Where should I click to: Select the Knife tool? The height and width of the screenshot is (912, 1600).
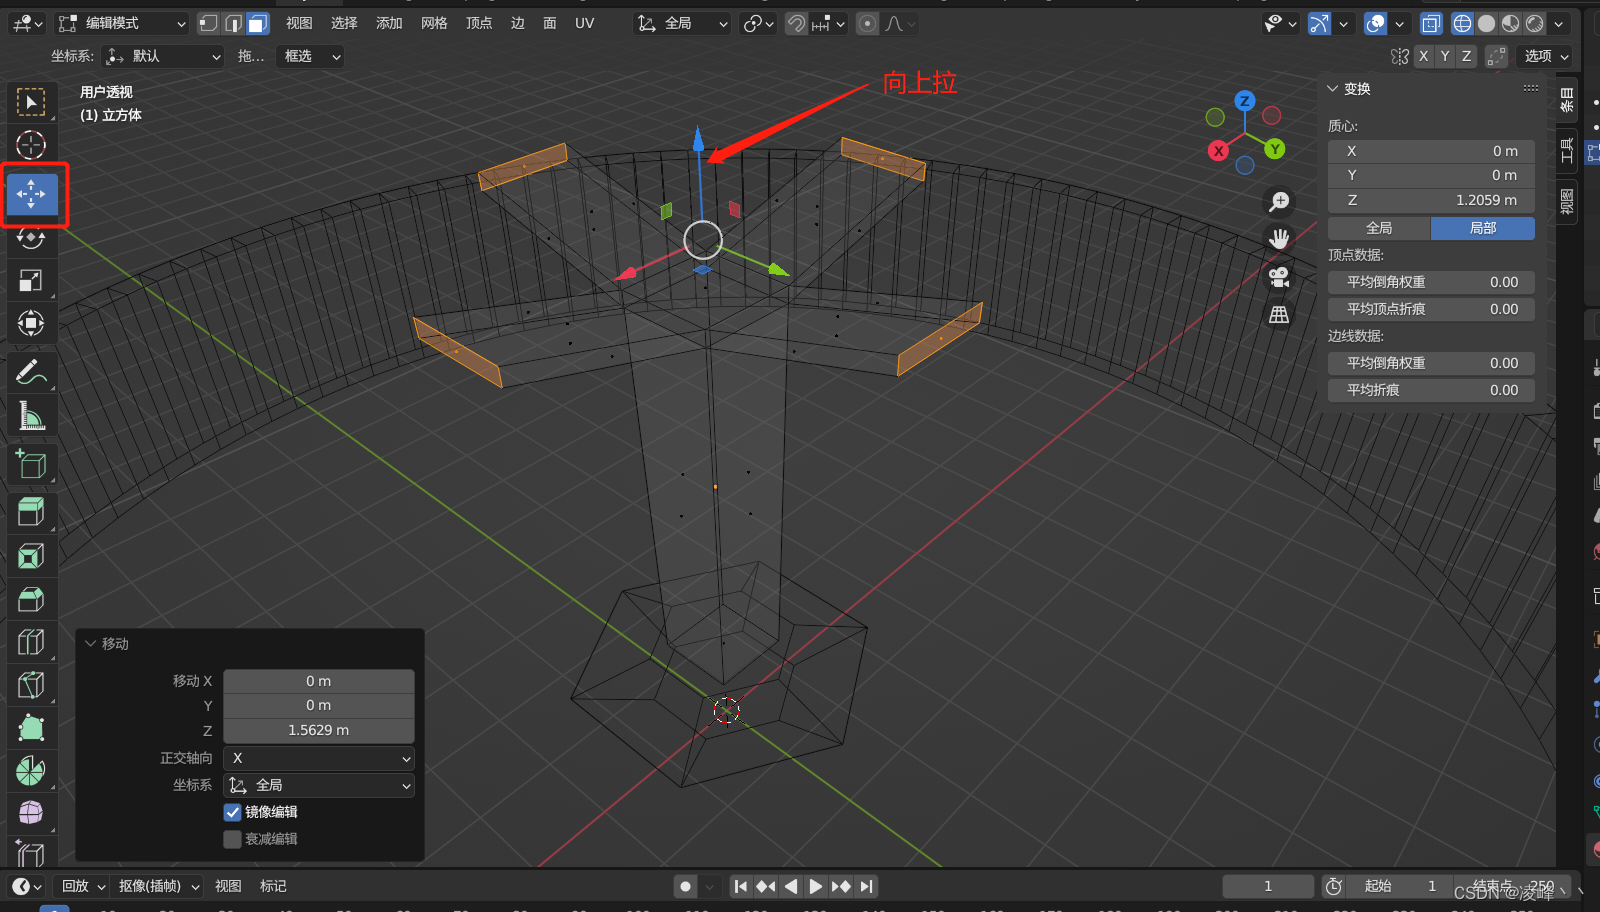(31, 685)
